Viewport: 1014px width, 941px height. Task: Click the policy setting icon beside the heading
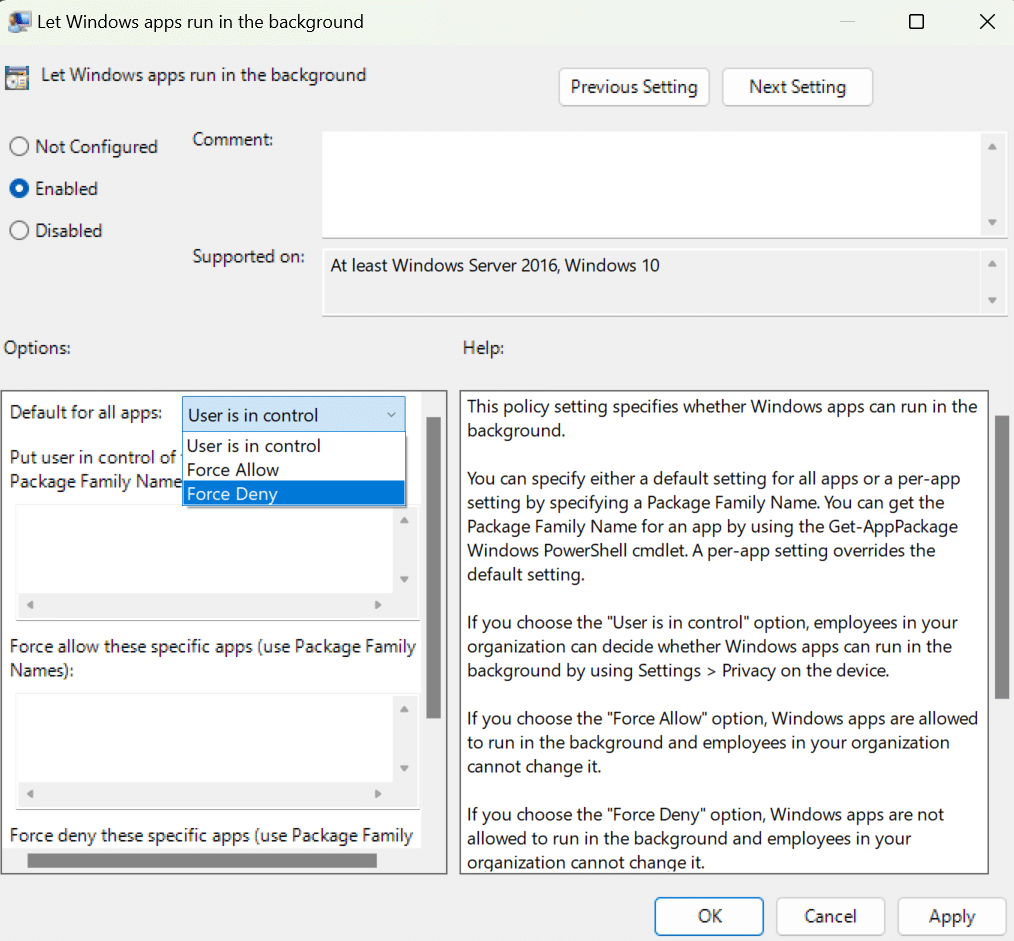(x=17, y=78)
